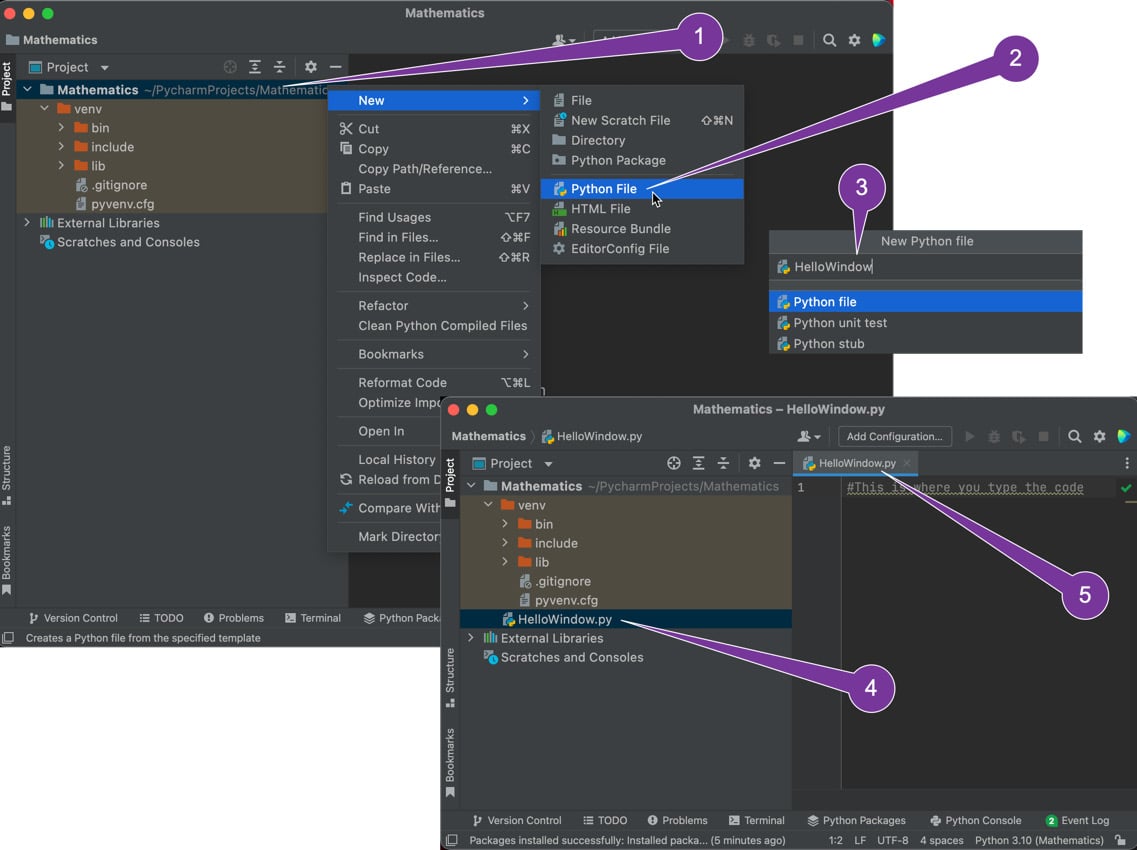The height and width of the screenshot is (850, 1137).
Task: Open the editor tab options three-dot menu
Action: pyautogui.click(x=1126, y=463)
